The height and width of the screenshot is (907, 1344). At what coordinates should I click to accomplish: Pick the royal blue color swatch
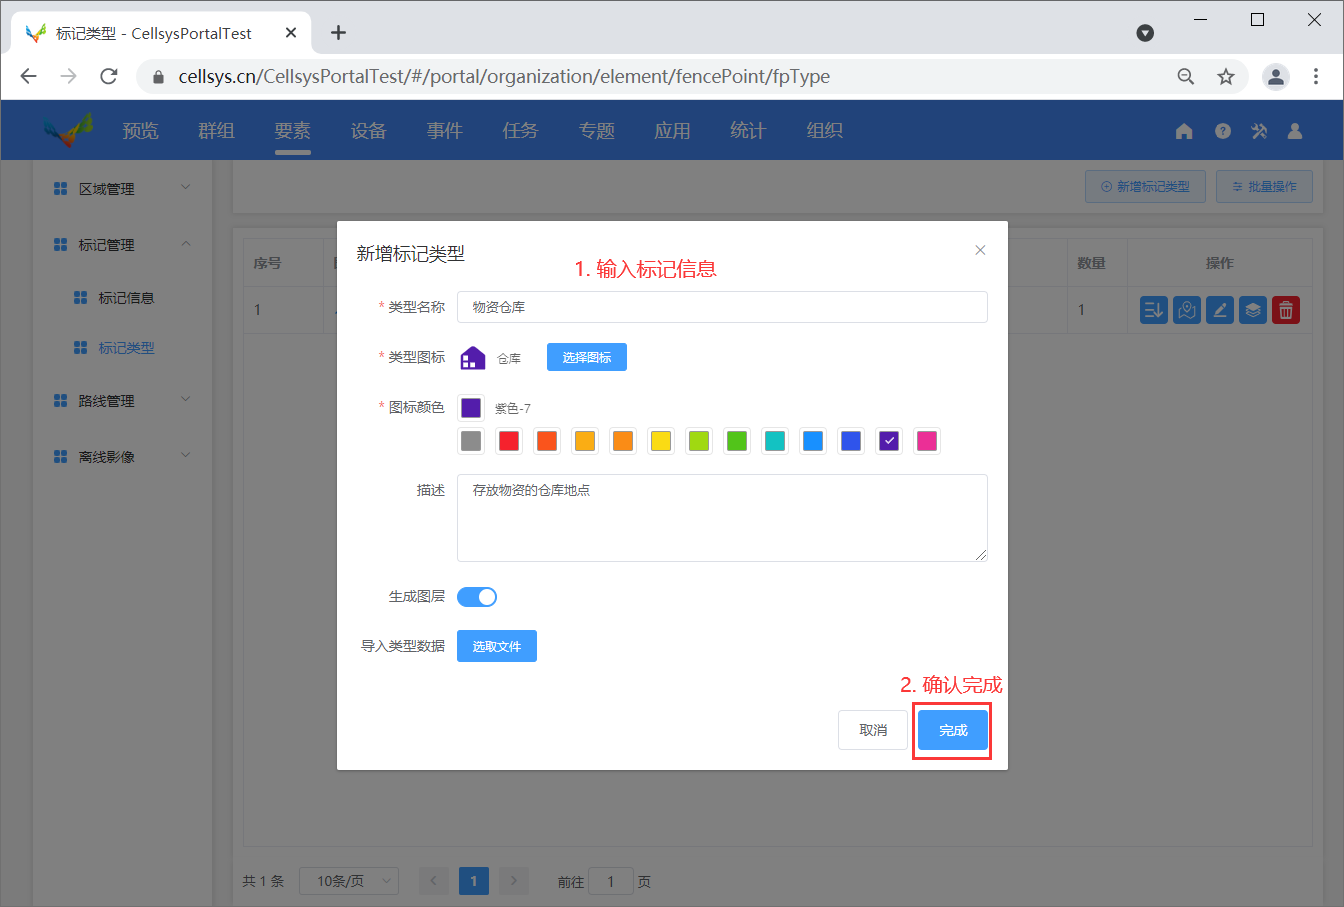click(851, 441)
